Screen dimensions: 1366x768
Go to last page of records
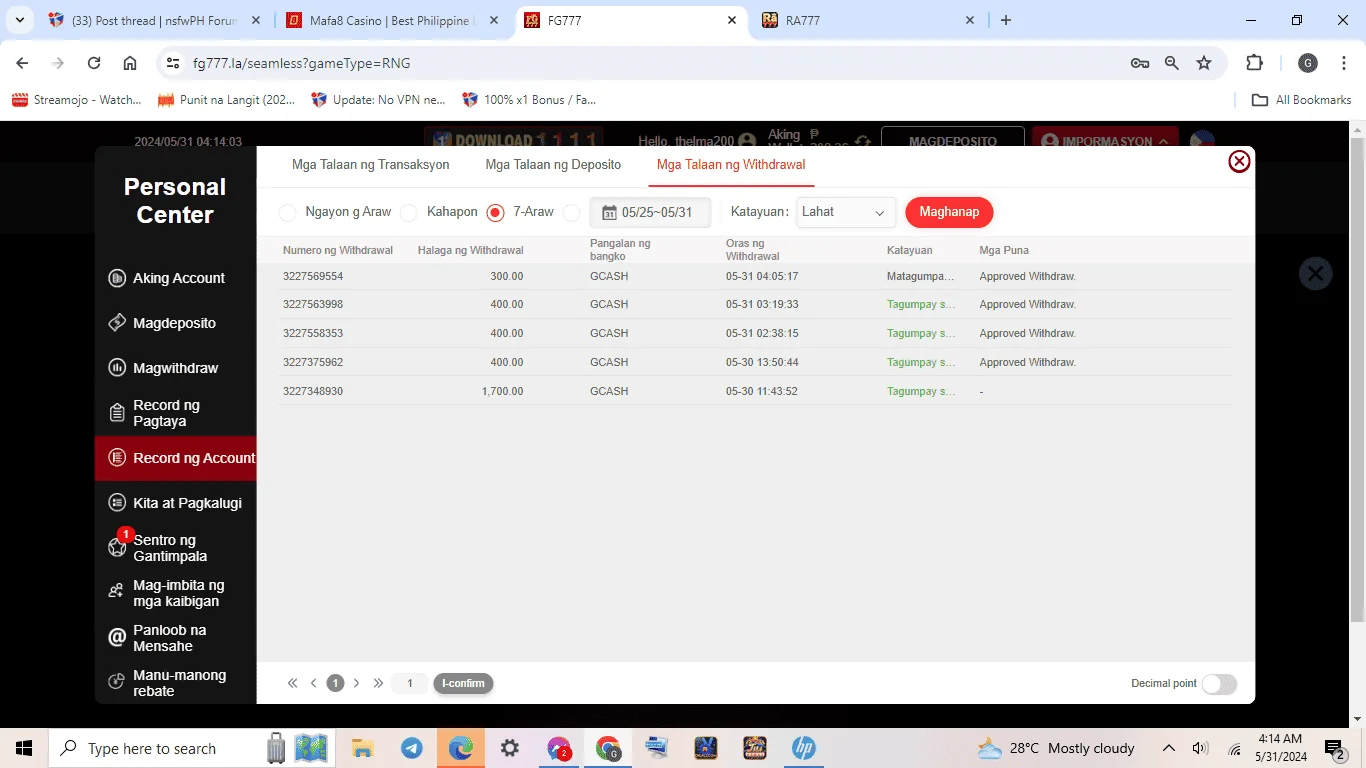378,683
